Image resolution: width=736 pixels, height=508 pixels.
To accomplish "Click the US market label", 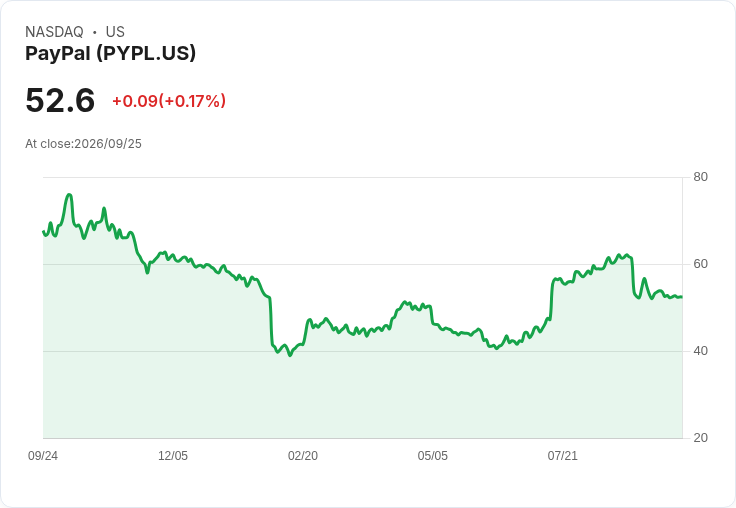I will [x=115, y=31].
